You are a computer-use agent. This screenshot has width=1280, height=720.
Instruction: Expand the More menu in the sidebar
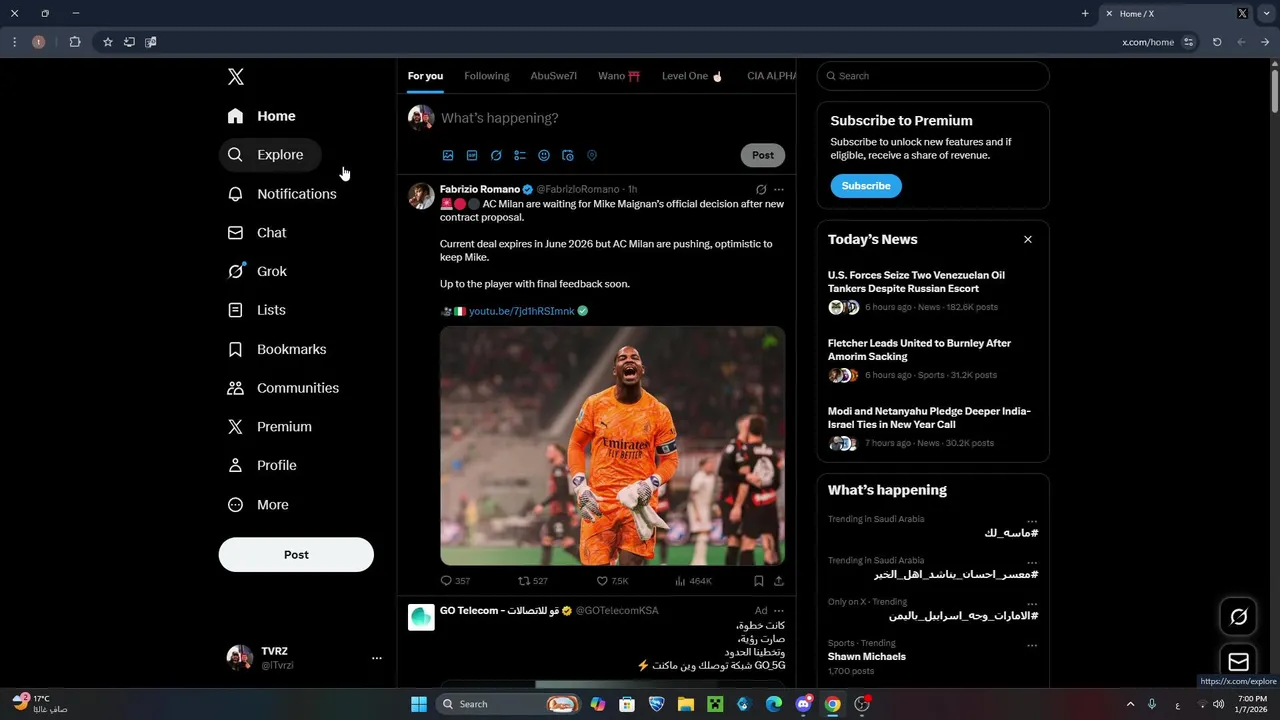click(x=259, y=505)
